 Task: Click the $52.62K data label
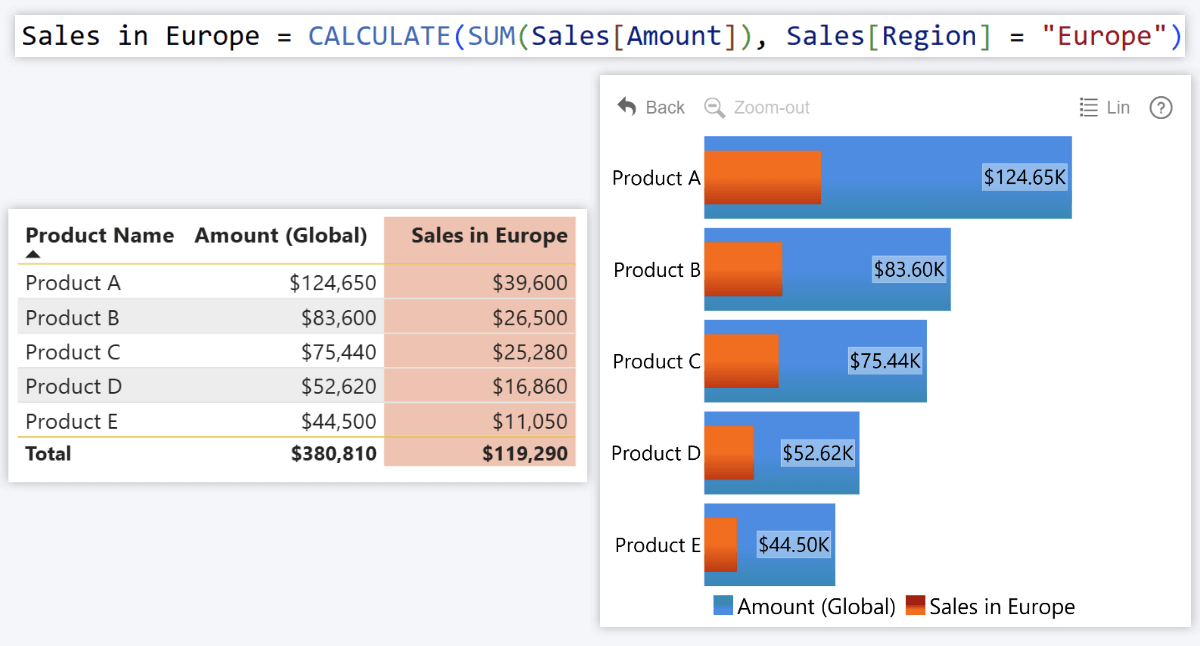coord(818,453)
